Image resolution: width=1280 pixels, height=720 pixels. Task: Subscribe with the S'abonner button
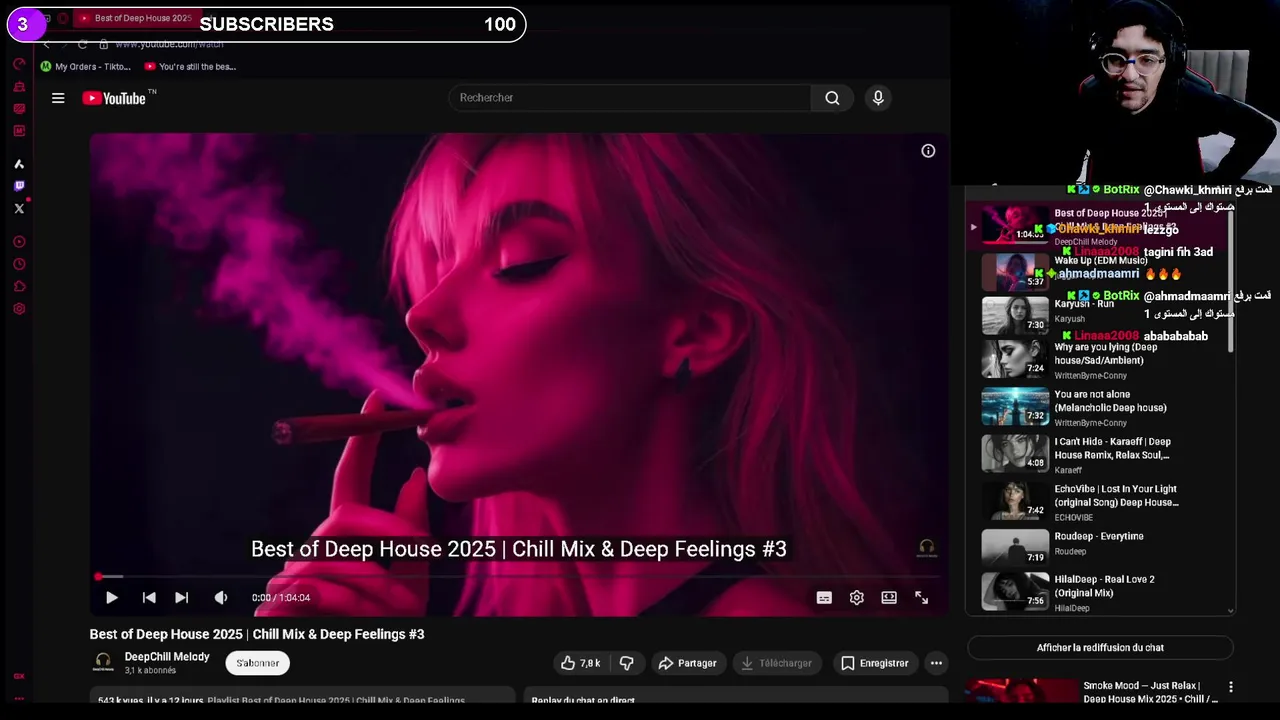(258, 663)
